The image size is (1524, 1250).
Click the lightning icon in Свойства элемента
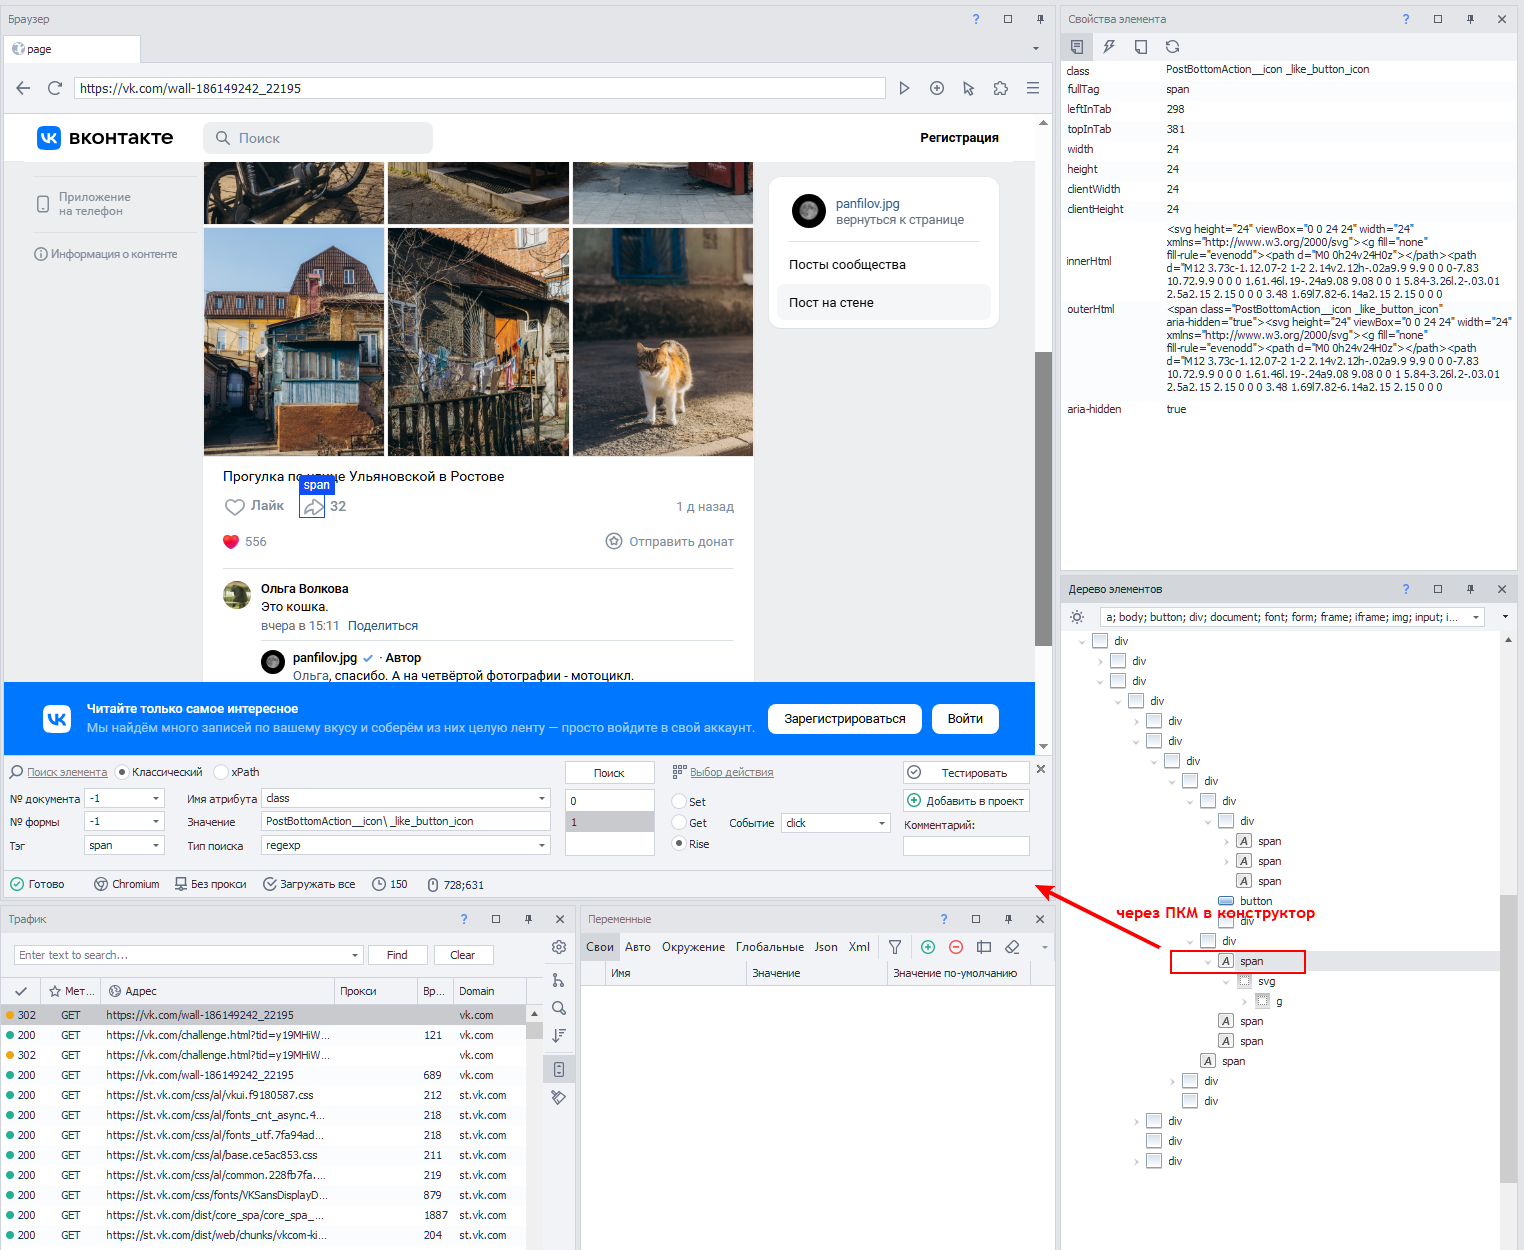tap(1109, 47)
